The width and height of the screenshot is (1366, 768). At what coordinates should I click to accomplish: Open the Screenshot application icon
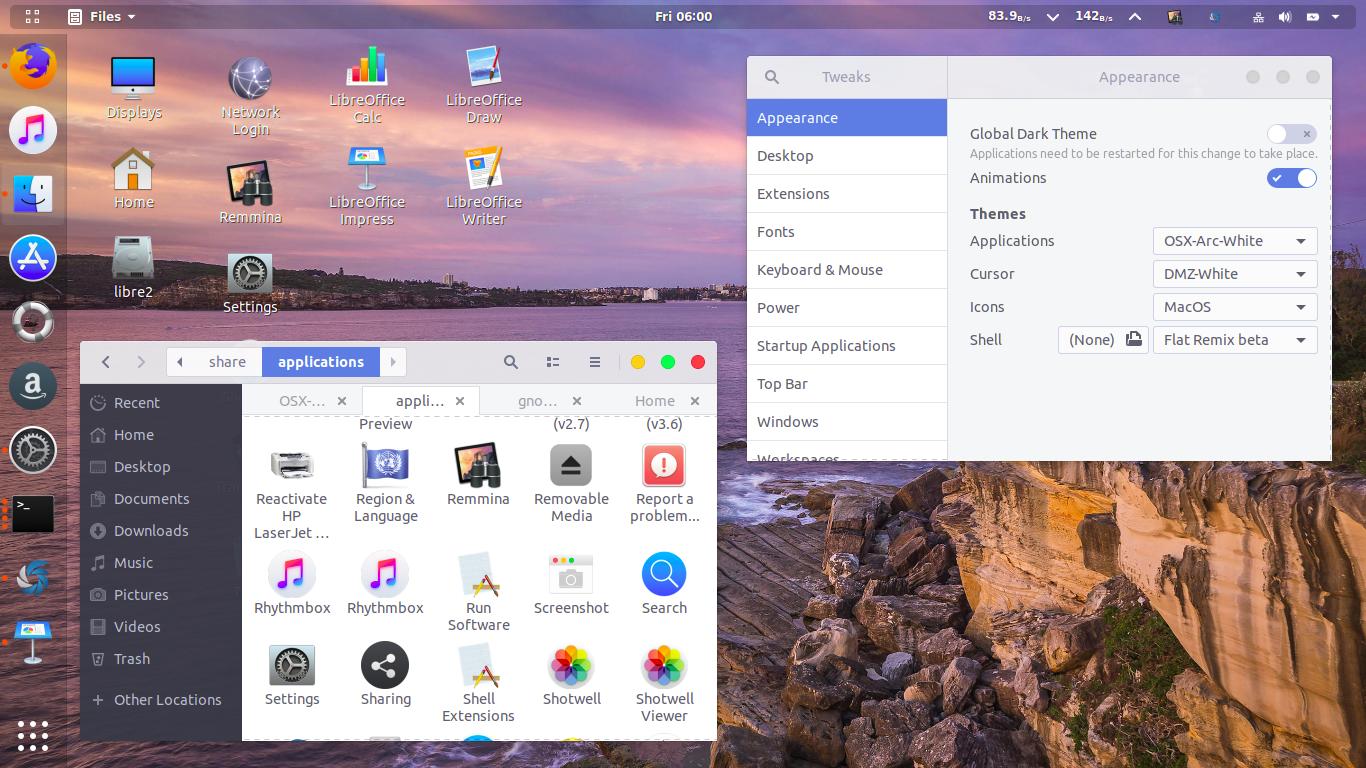(571, 572)
